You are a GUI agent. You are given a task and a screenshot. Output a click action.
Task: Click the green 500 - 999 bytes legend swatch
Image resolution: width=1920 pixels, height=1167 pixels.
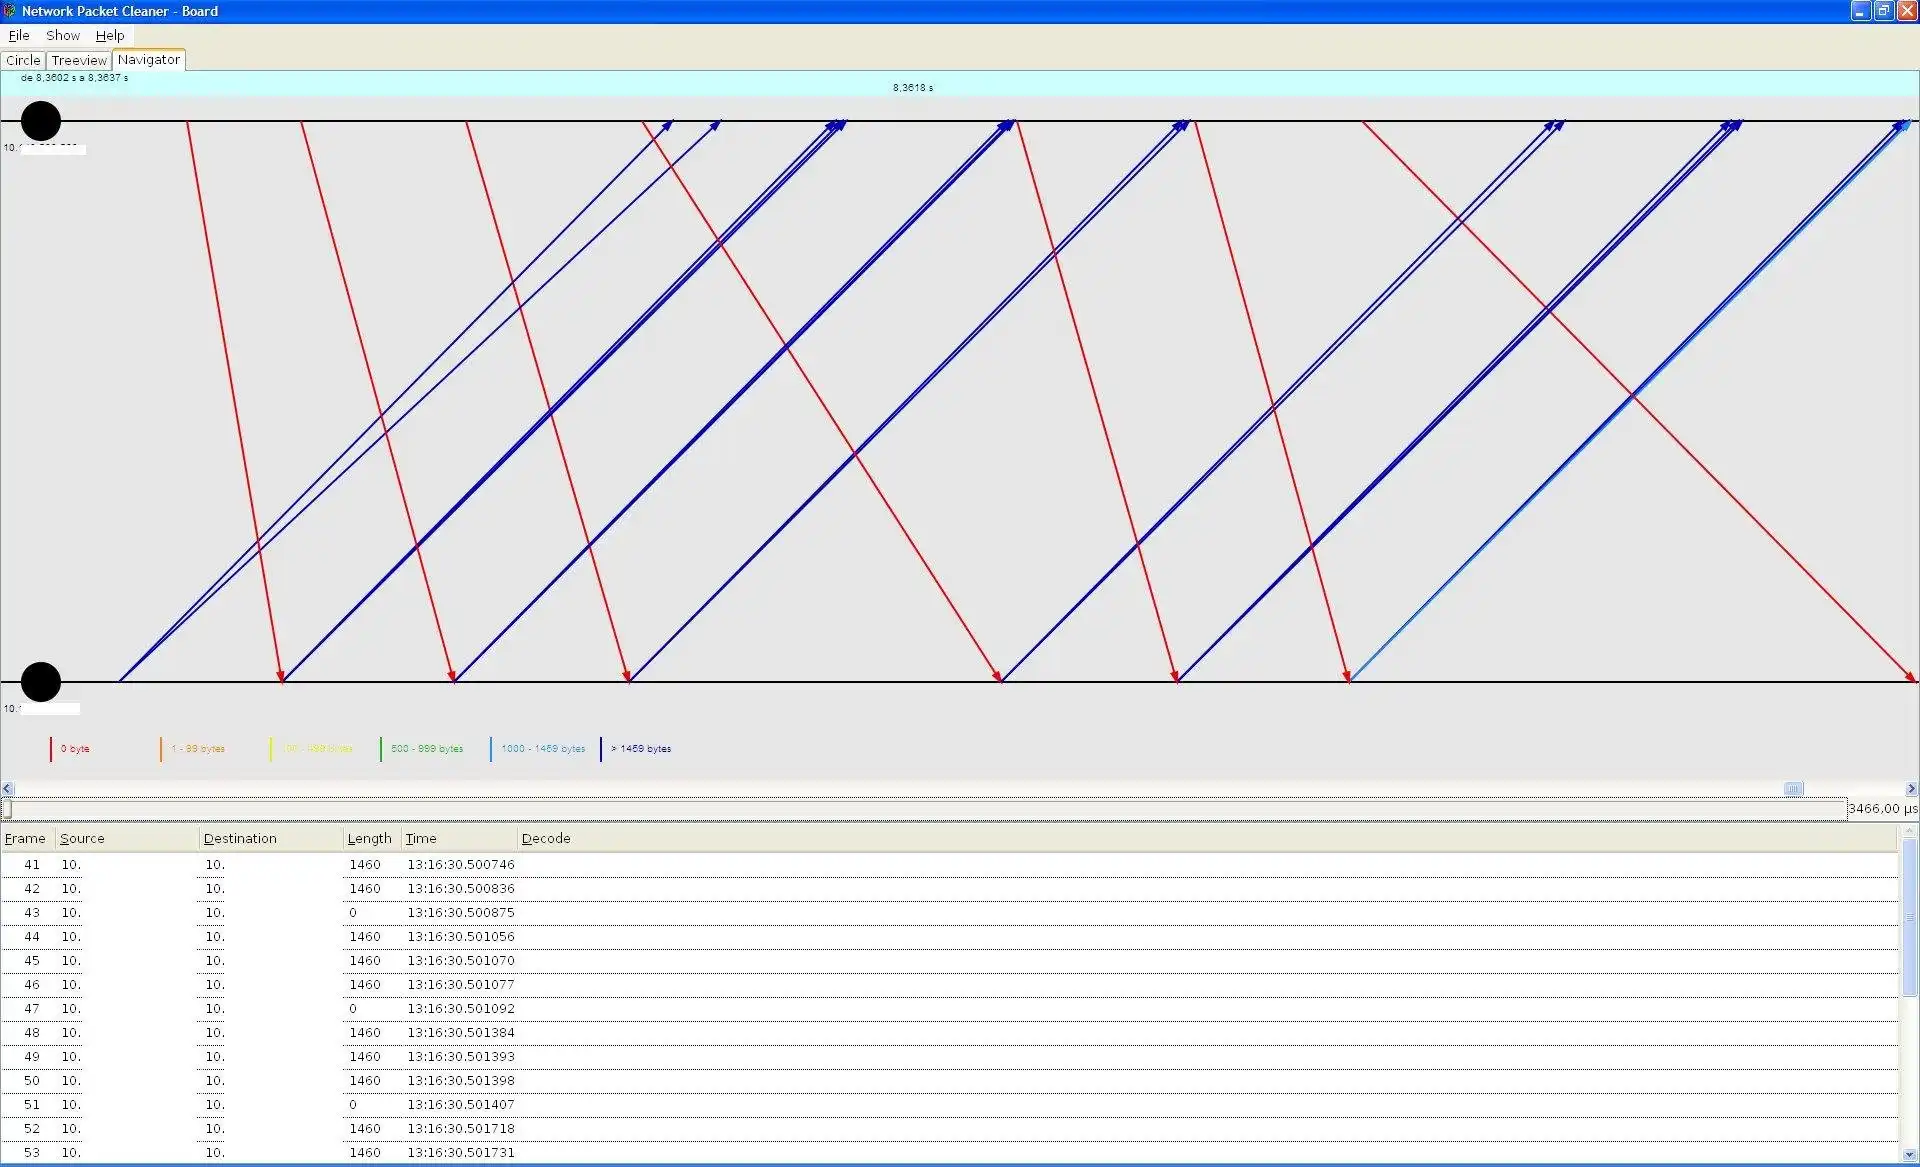381,749
